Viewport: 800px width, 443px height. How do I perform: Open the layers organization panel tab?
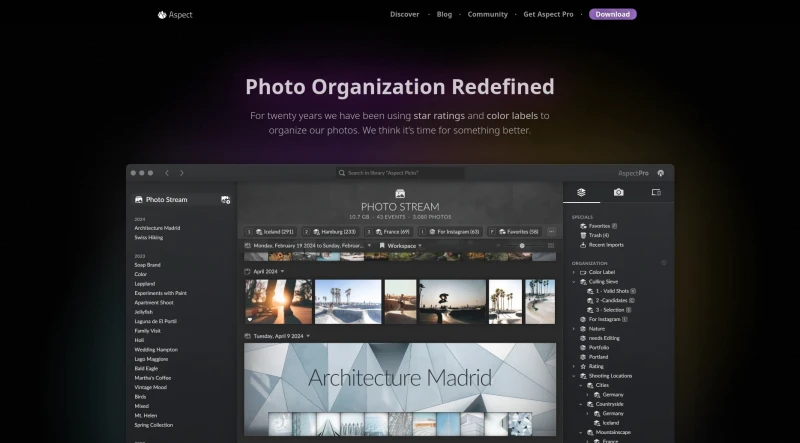tap(581, 192)
